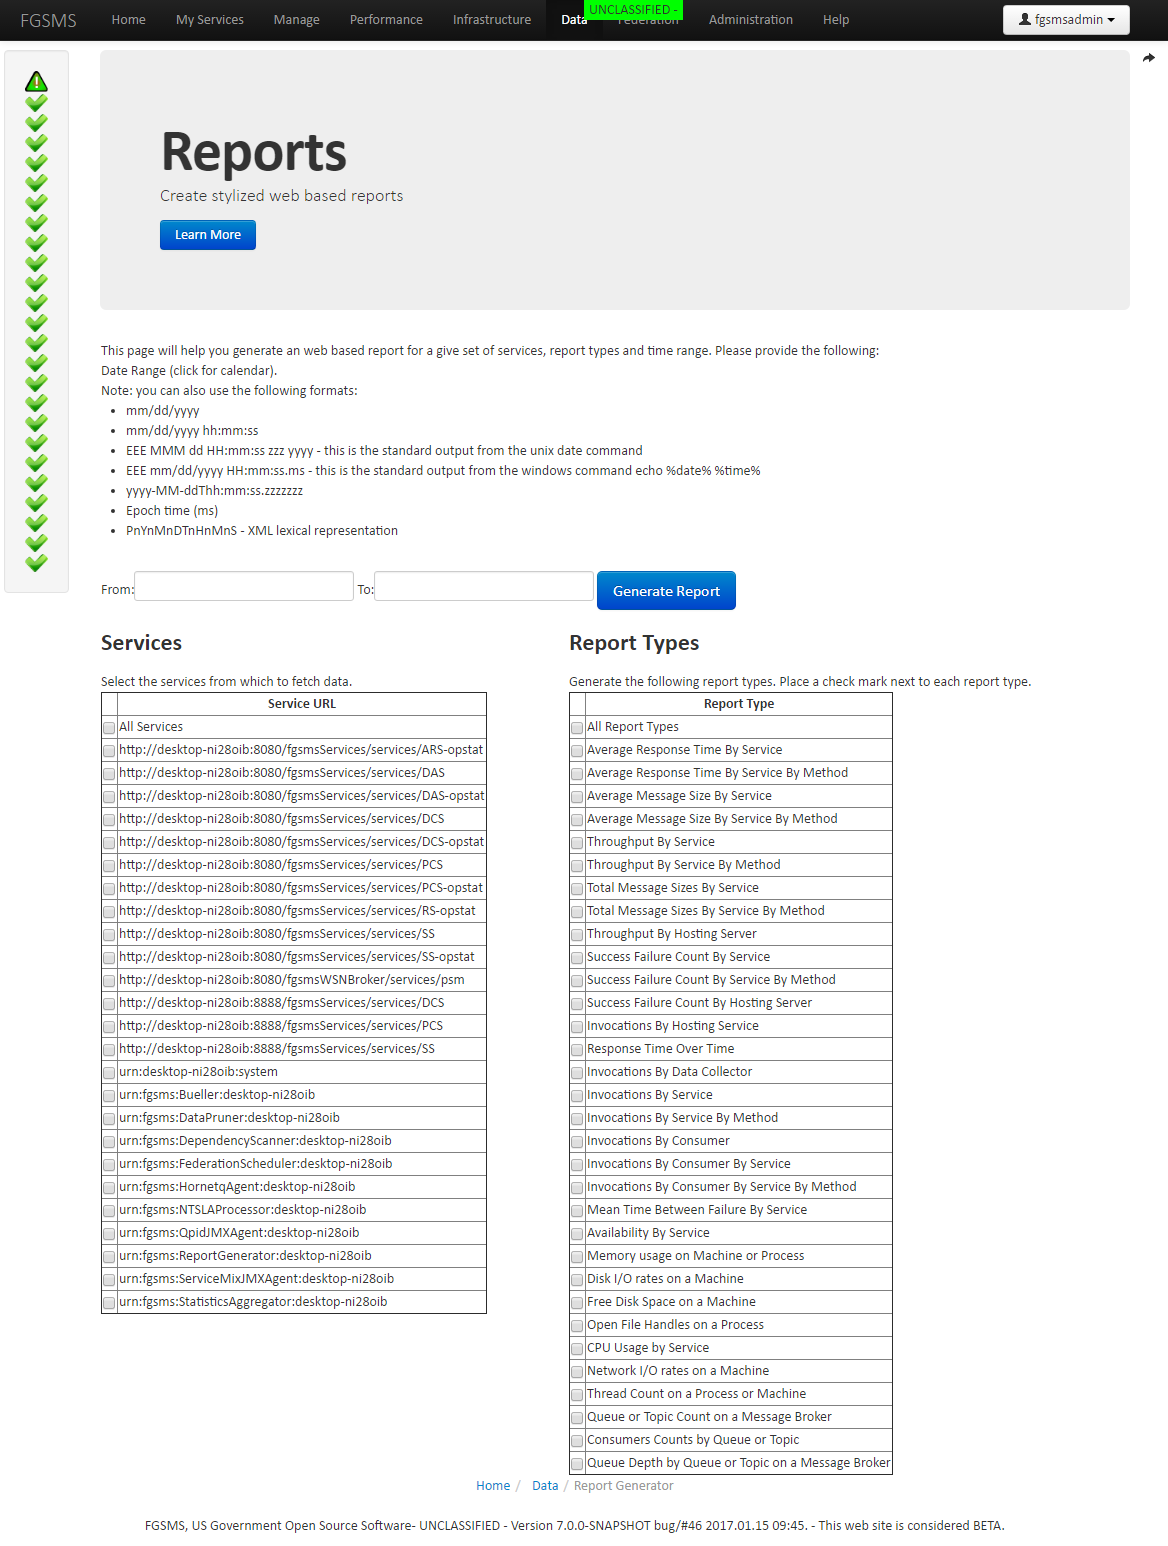Click the Data breadcrumb link

pos(545,1486)
